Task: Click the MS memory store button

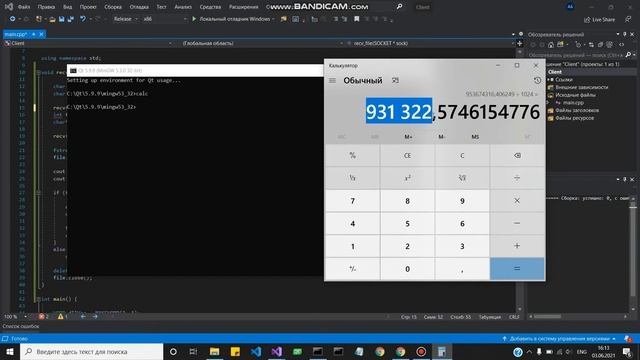Action: 475,137
